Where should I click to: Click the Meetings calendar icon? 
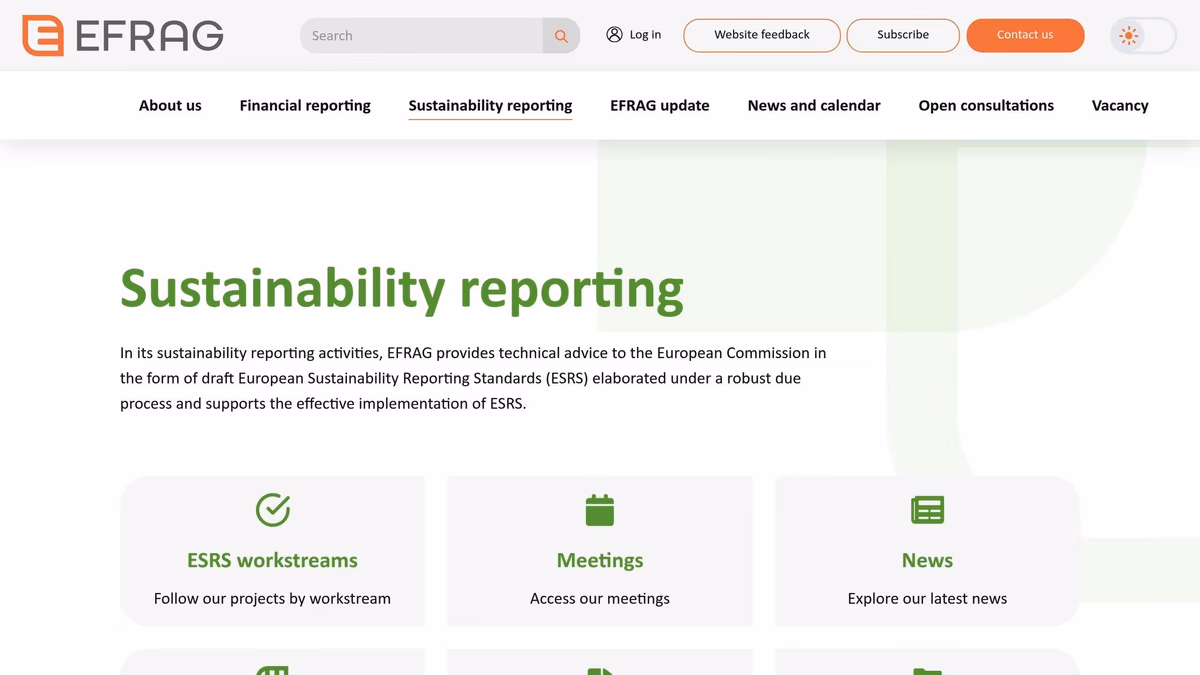[x=599, y=510]
